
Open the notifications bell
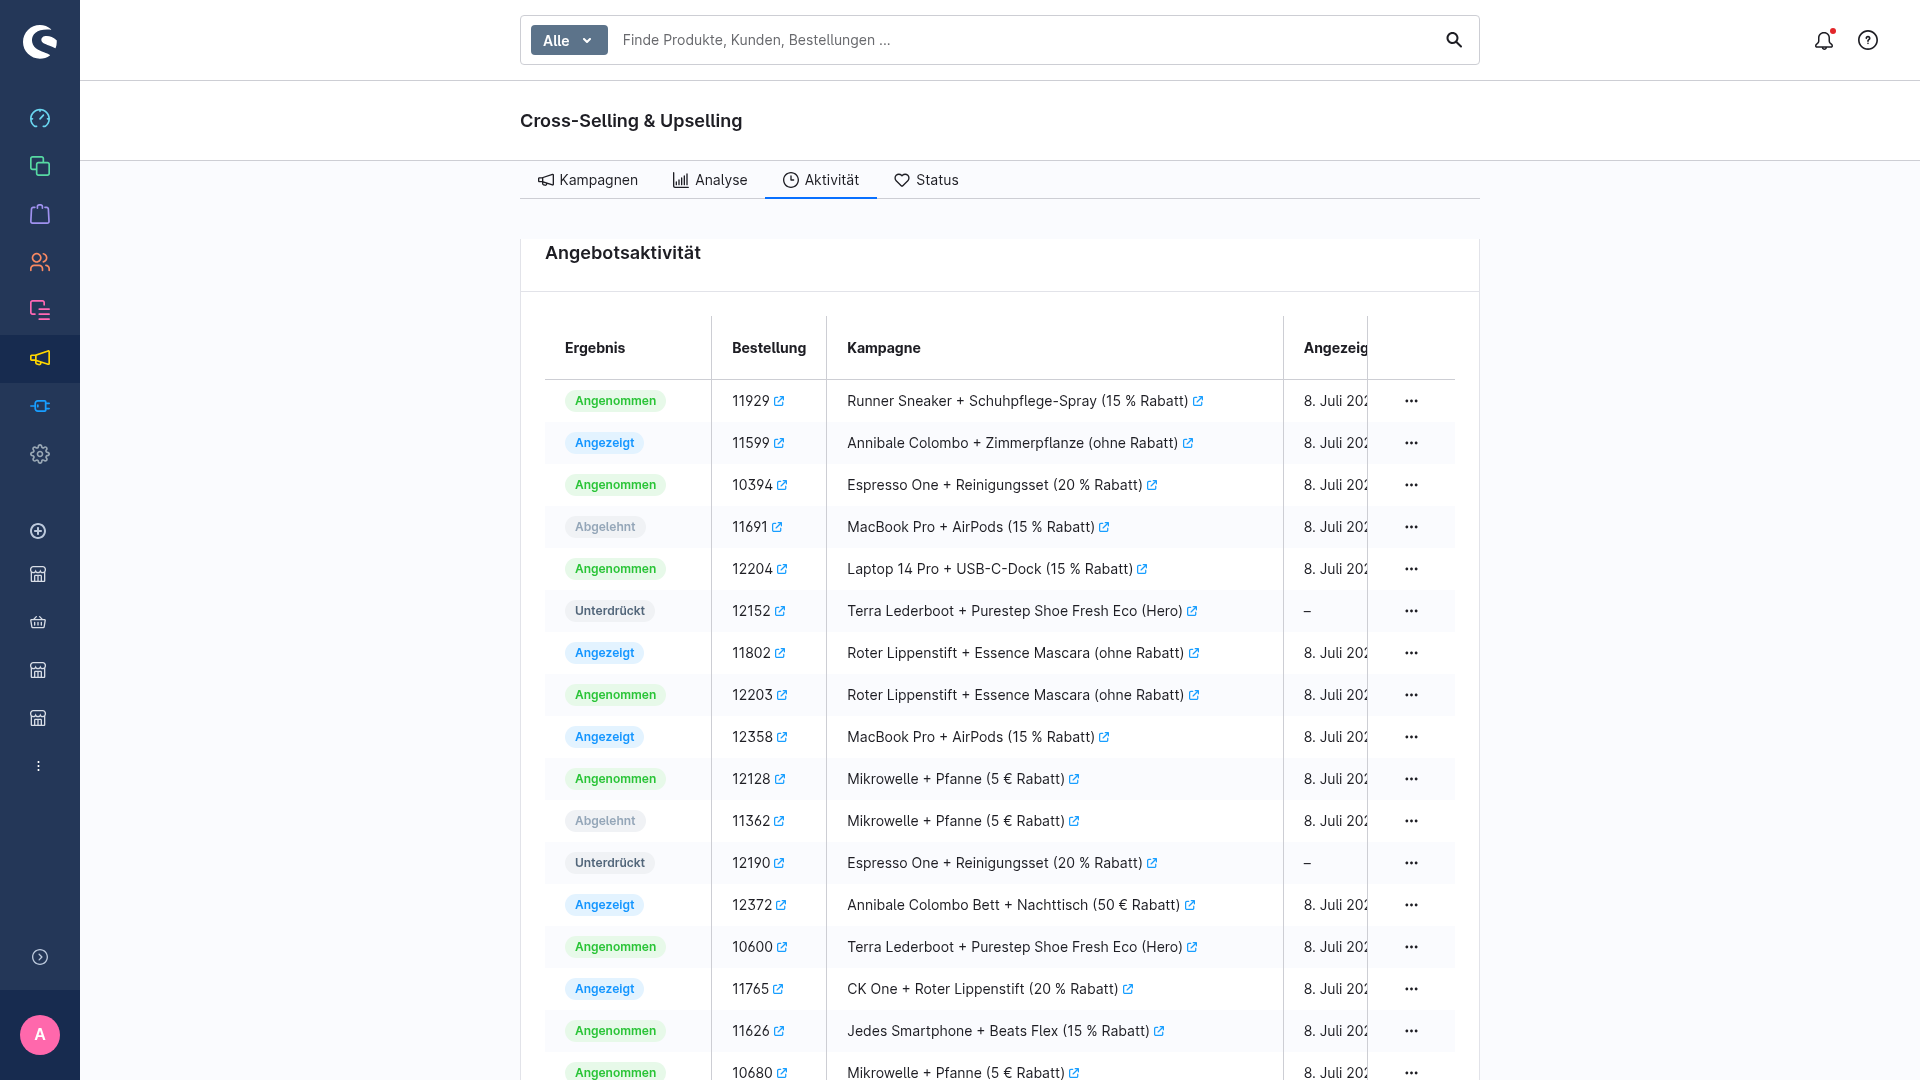[1824, 40]
